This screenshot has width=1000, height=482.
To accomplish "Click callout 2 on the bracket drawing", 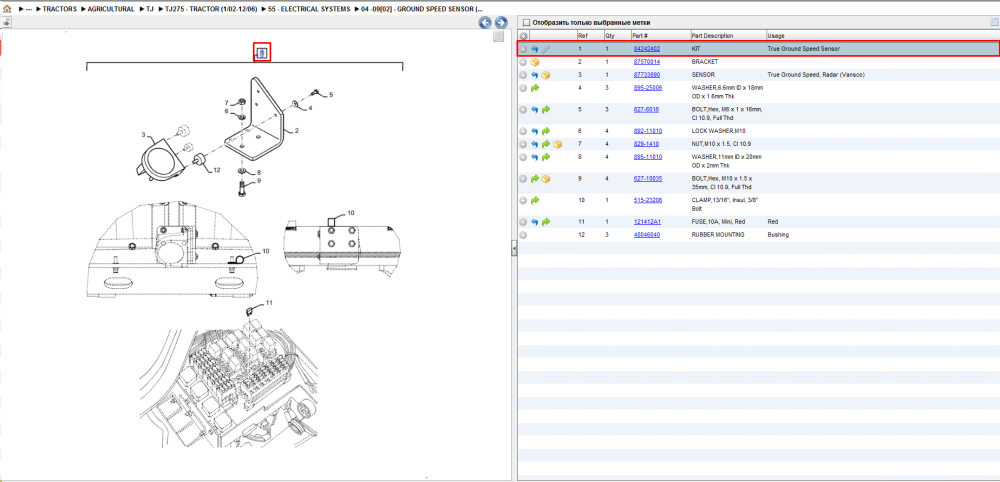I will 297,130.
